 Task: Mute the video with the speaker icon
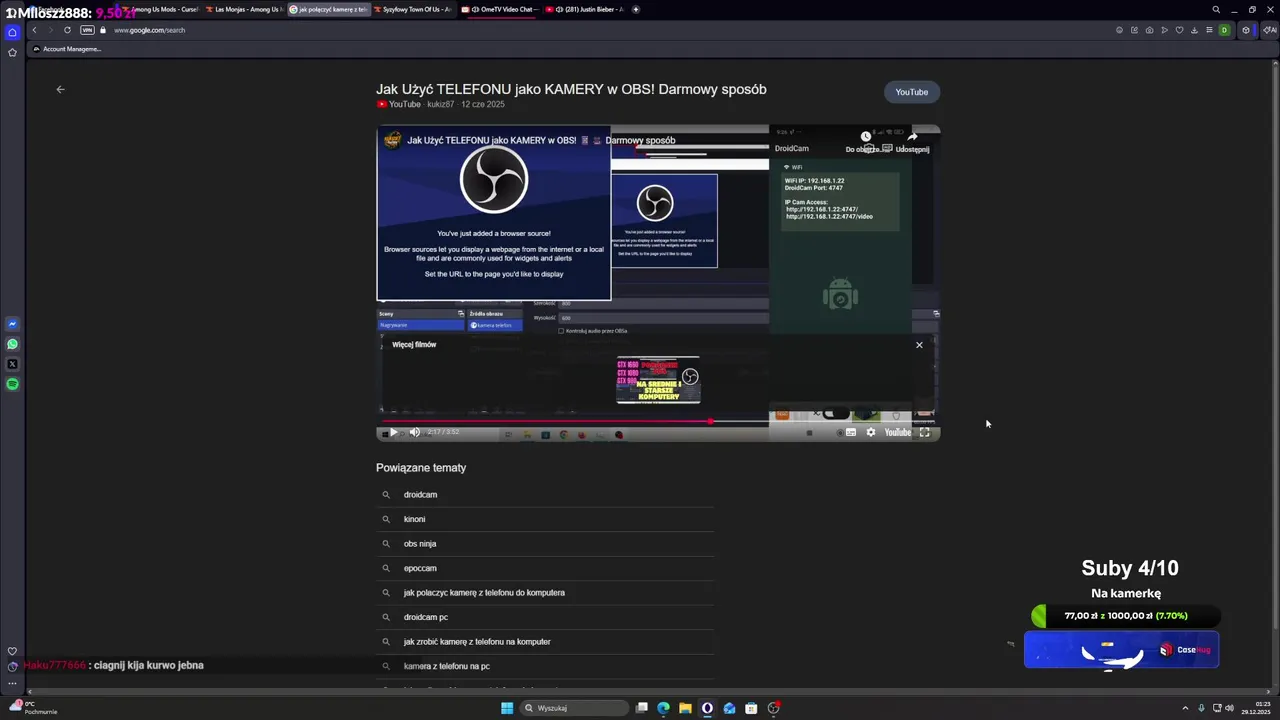click(414, 432)
